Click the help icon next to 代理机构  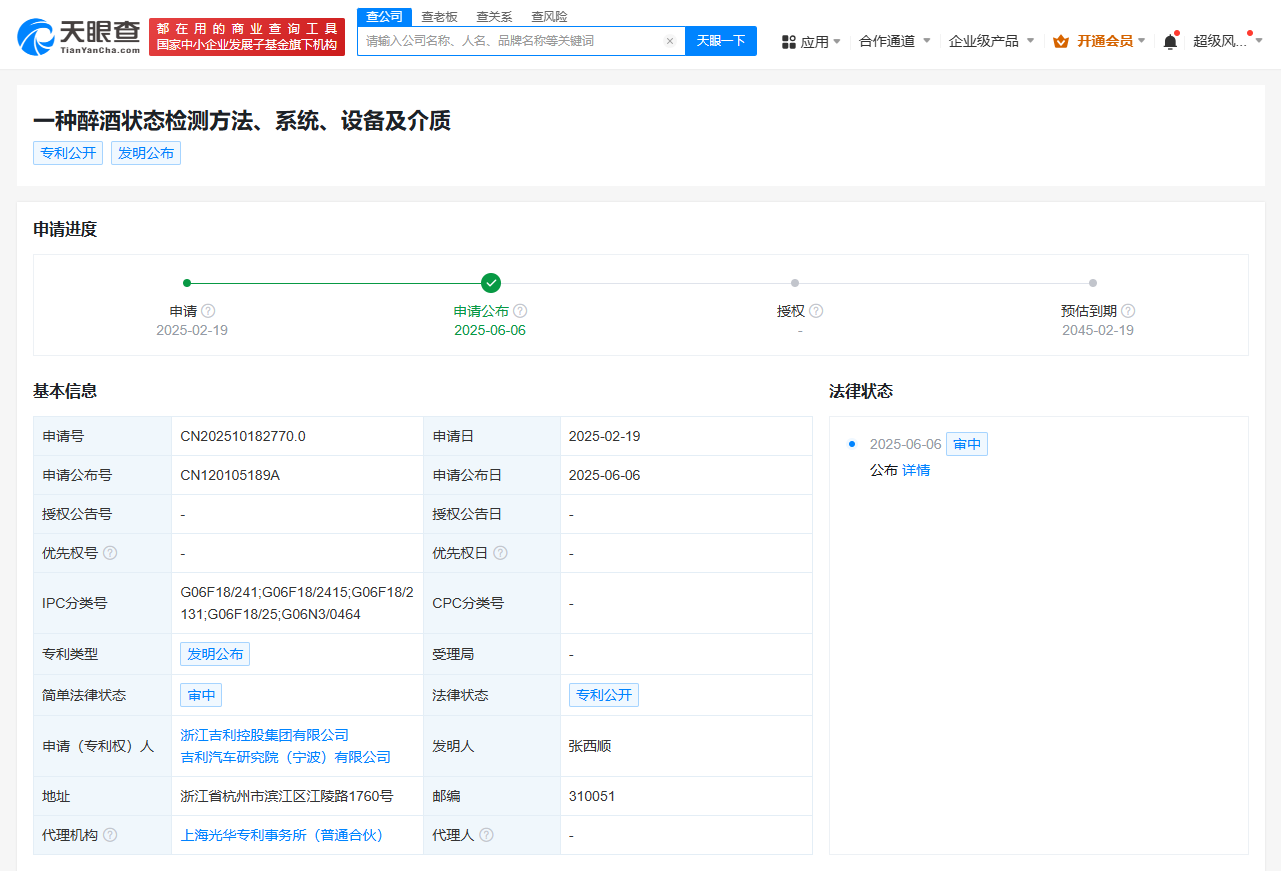[x=110, y=835]
